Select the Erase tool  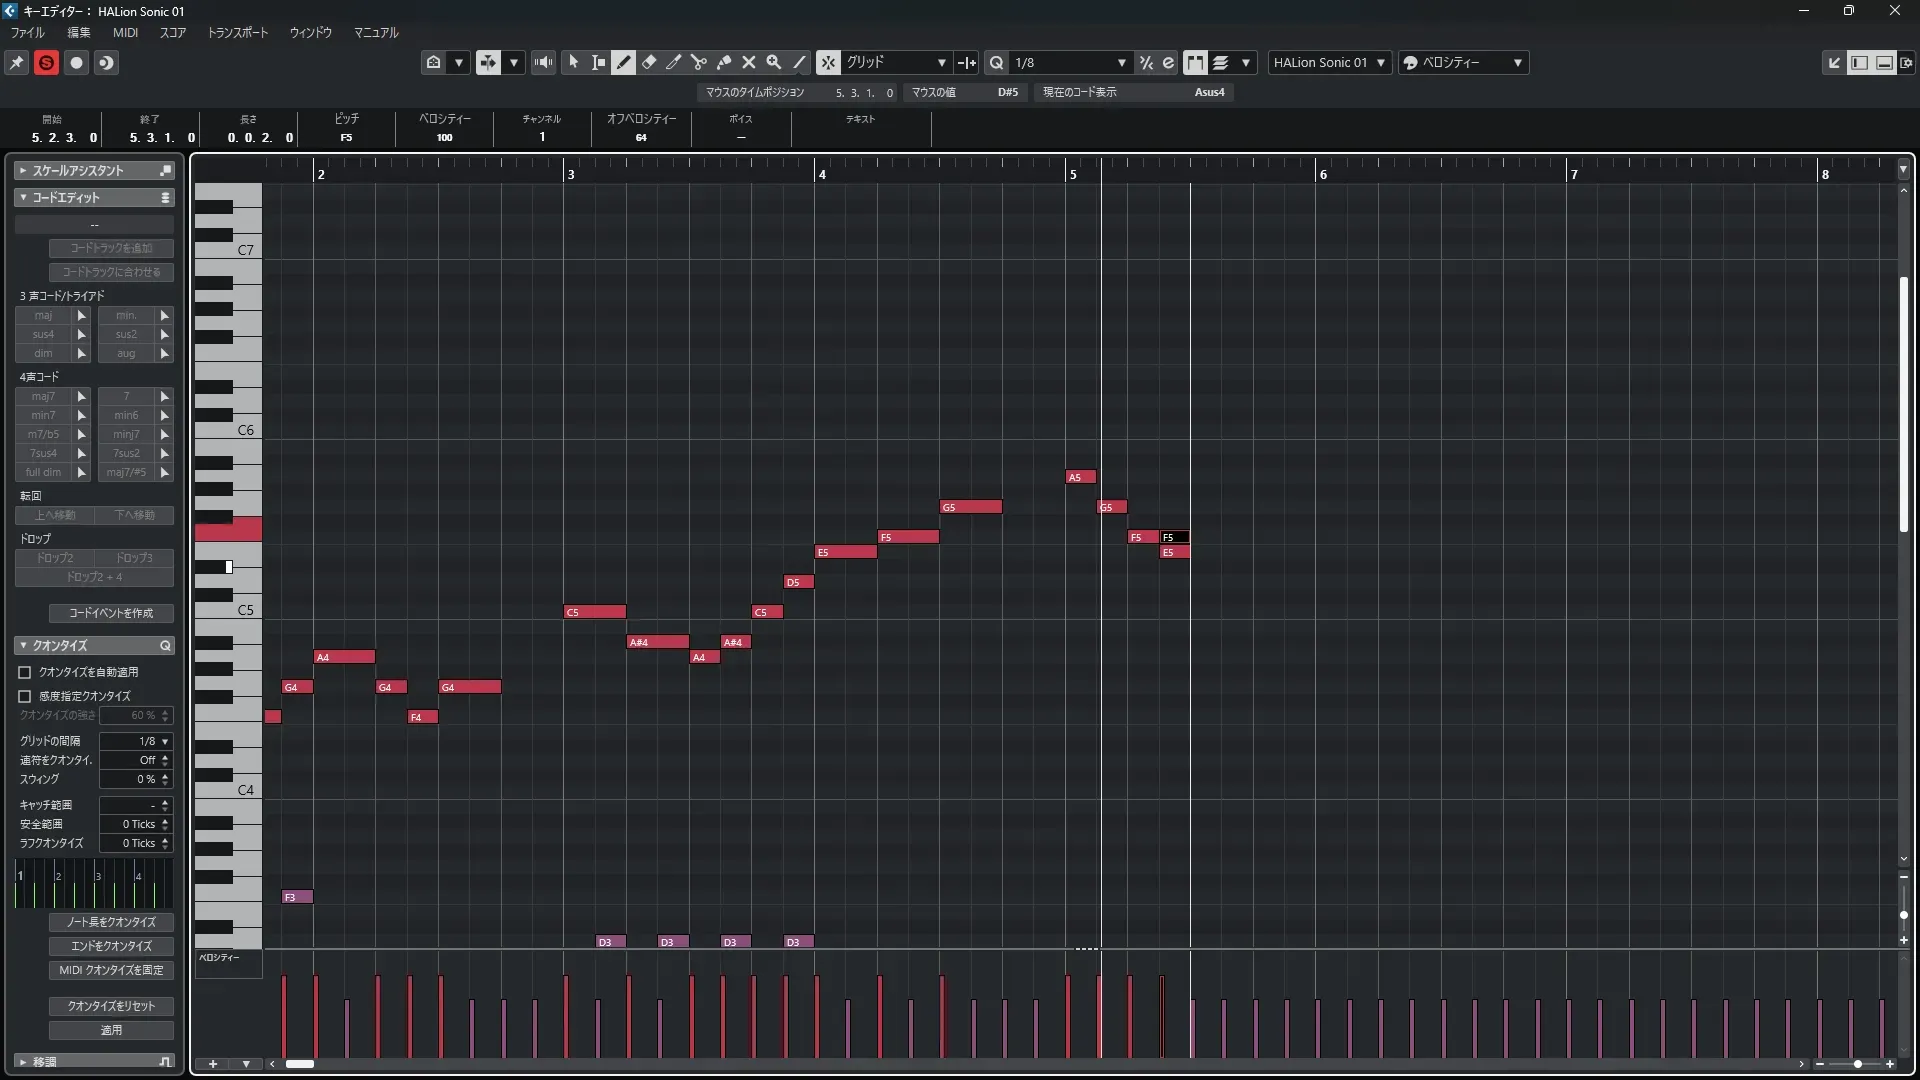[x=649, y=62]
